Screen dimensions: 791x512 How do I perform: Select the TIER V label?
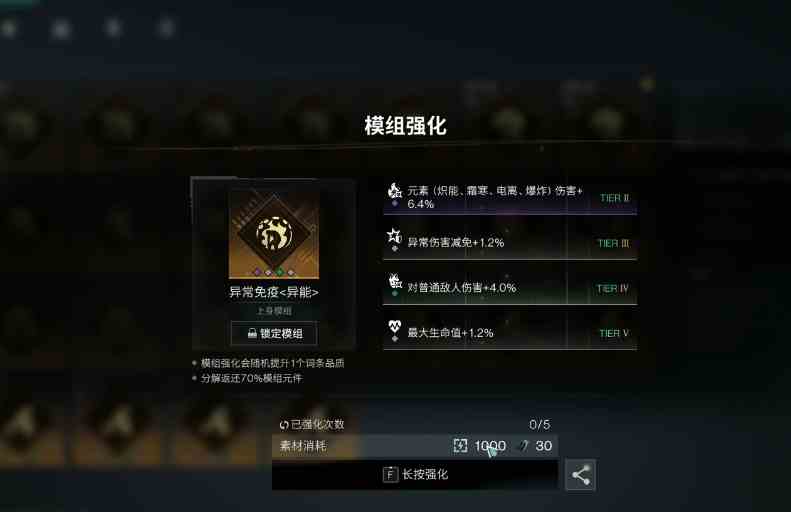click(x=614, y=333)
